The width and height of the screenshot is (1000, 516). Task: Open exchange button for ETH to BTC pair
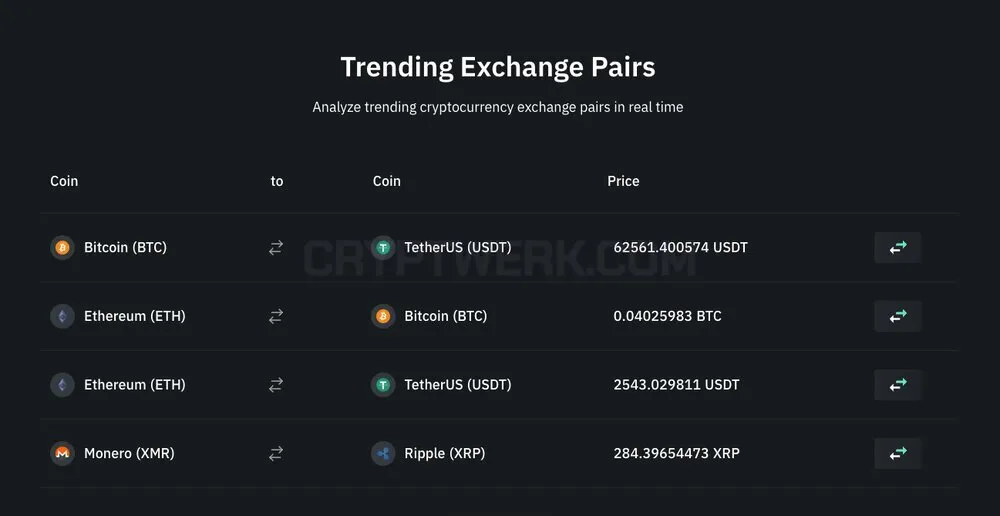point(897,316)
